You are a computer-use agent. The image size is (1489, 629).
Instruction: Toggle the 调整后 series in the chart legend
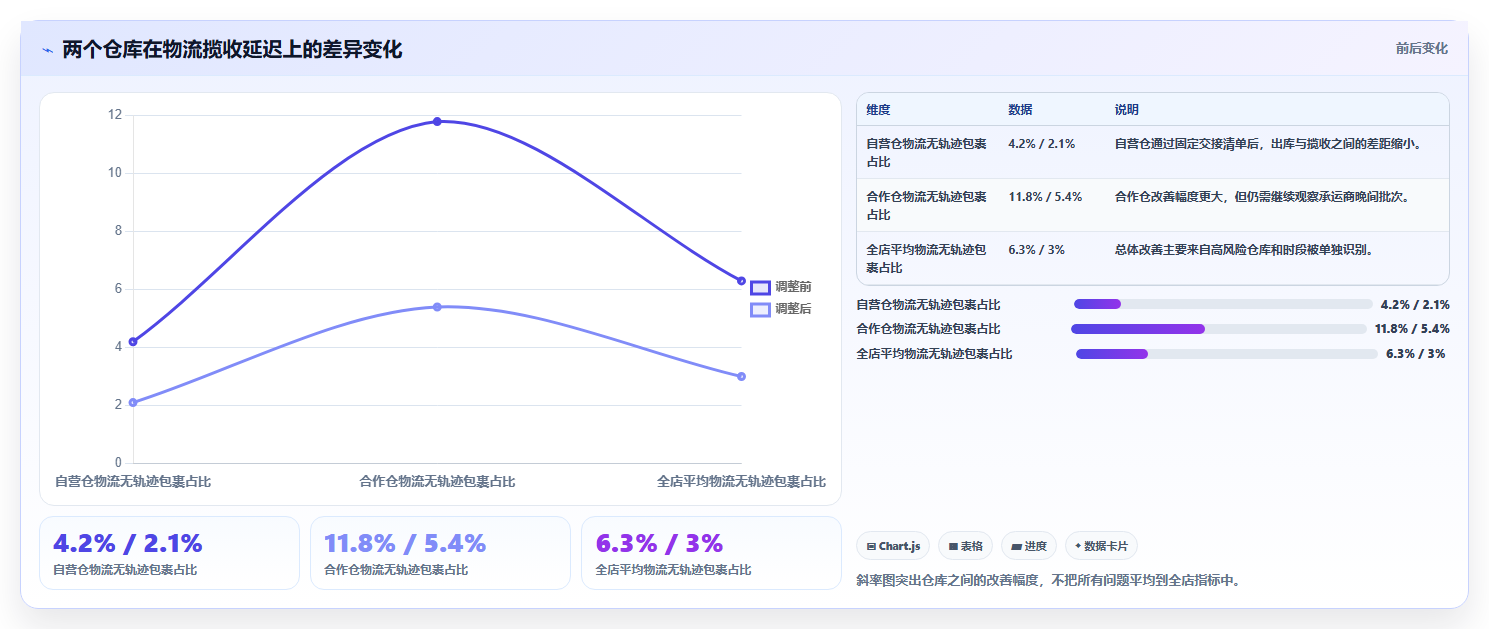tap(781, 309)
